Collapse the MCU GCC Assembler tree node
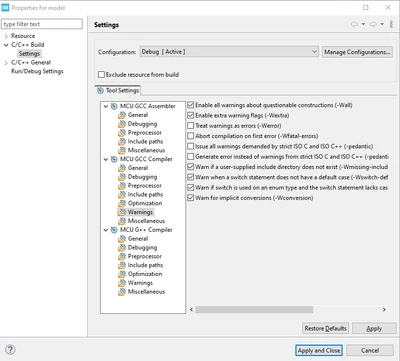This screenshot has width=400, height=361. point(106,106)
